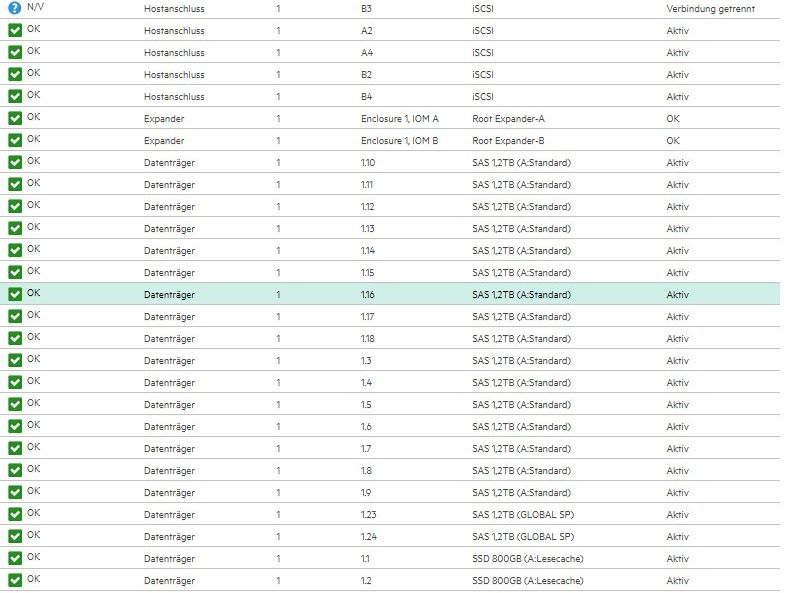Image resolution: width=791 pixels, height=593 pixels.
Task: Click the Hostanschluss B2 location cell
Action: pos(367,75)
